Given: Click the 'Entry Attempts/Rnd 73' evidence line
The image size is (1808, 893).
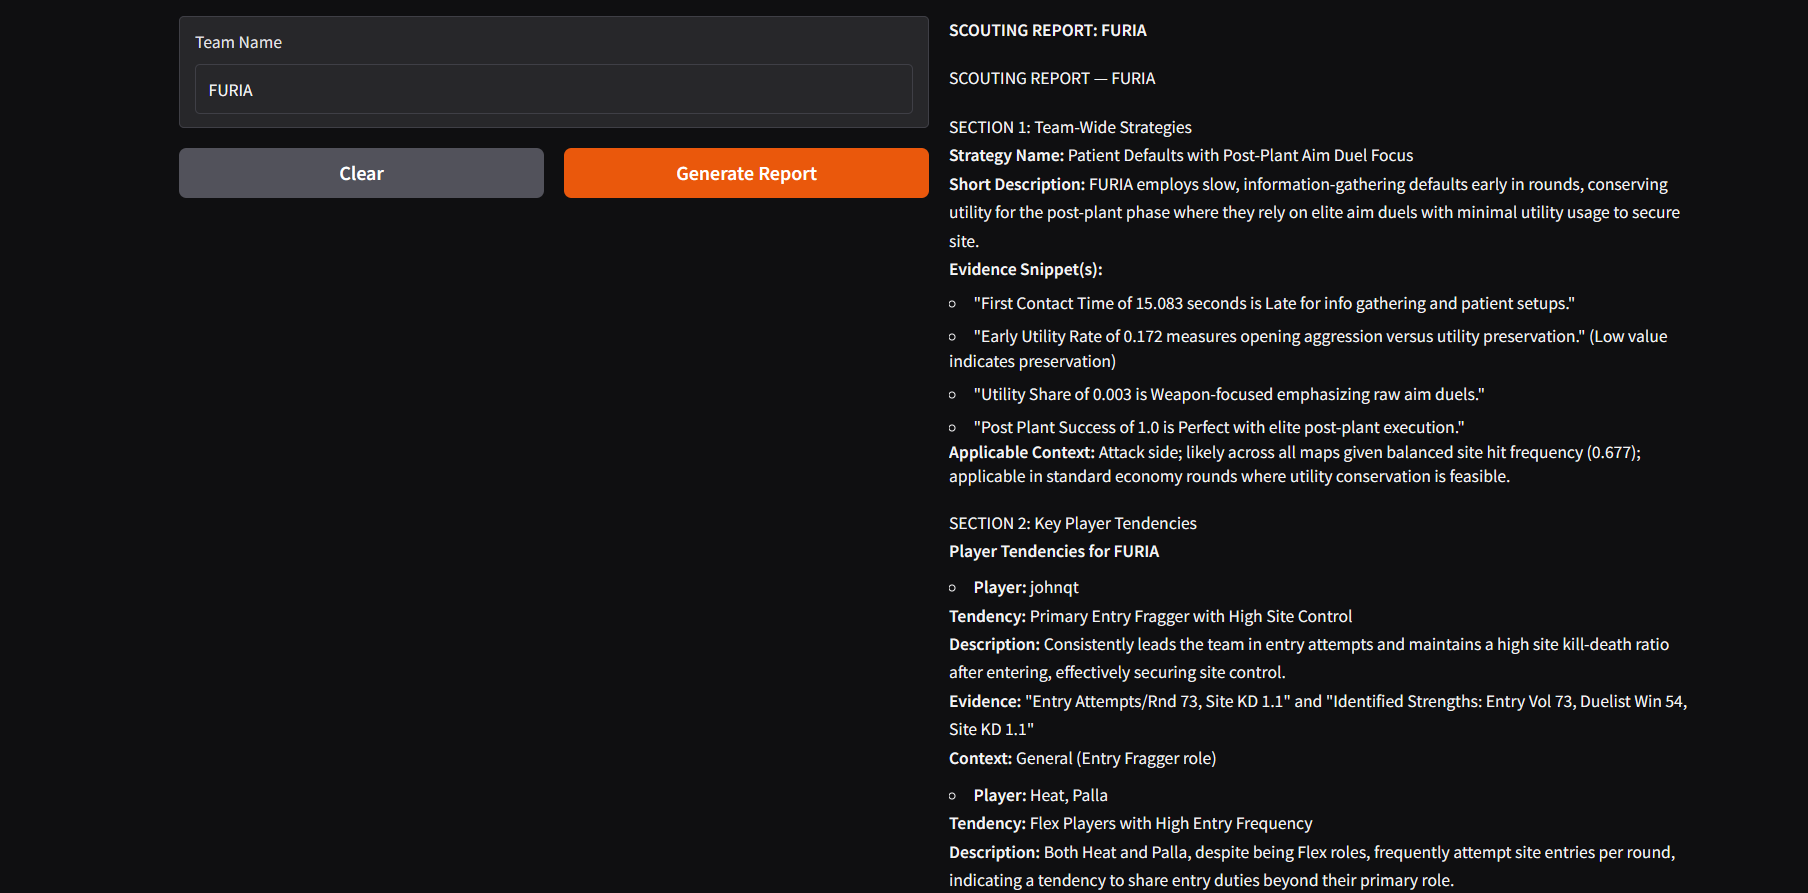Looking at the screenshot, I should (1318, 715).
